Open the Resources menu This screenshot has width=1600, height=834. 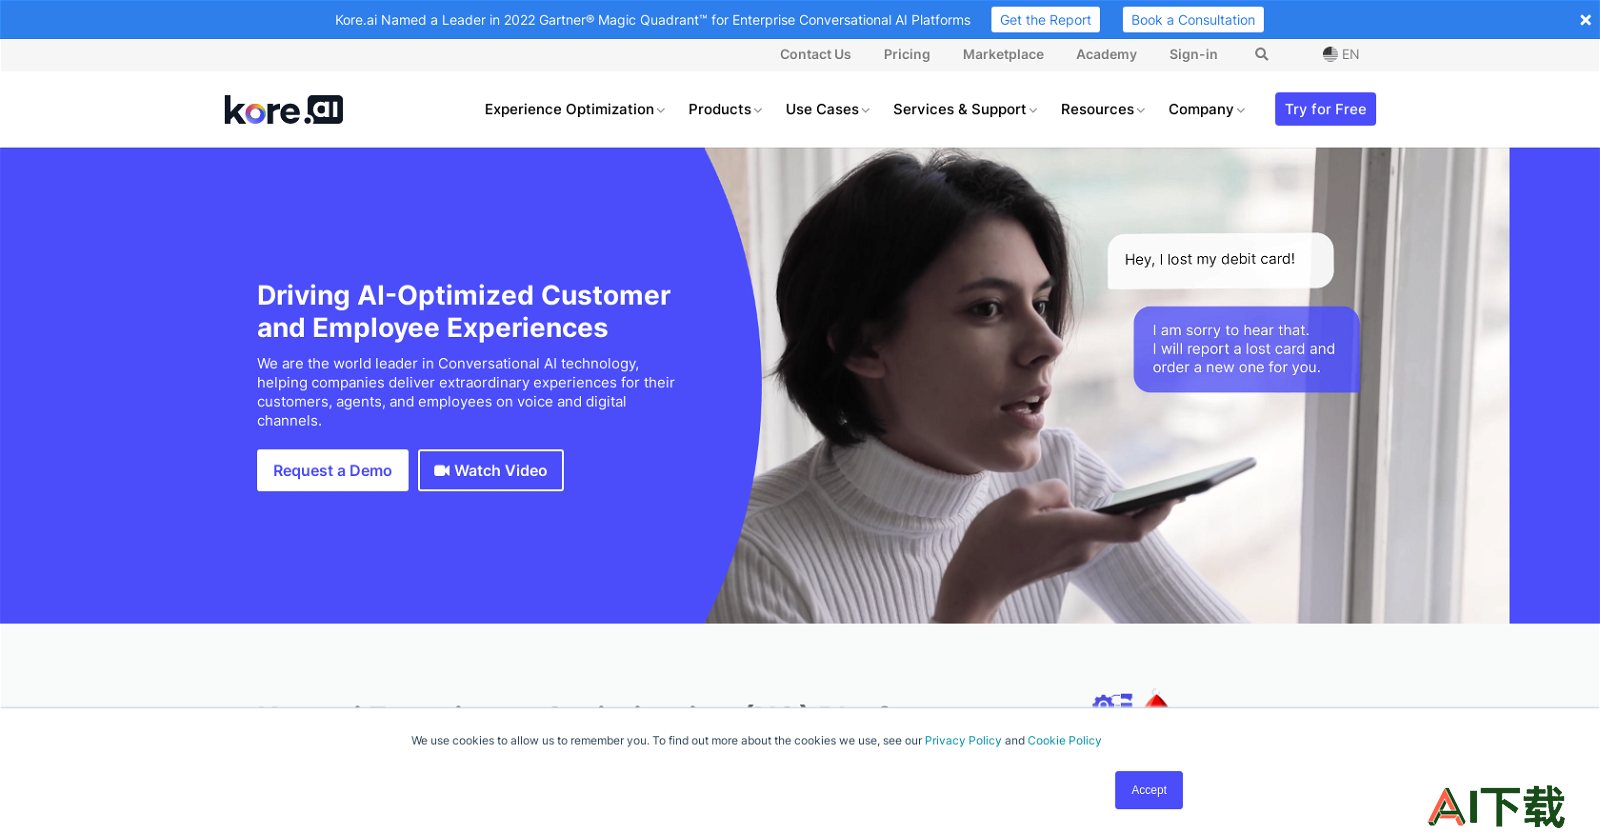pyautogui.click(x=1102, y=109)
